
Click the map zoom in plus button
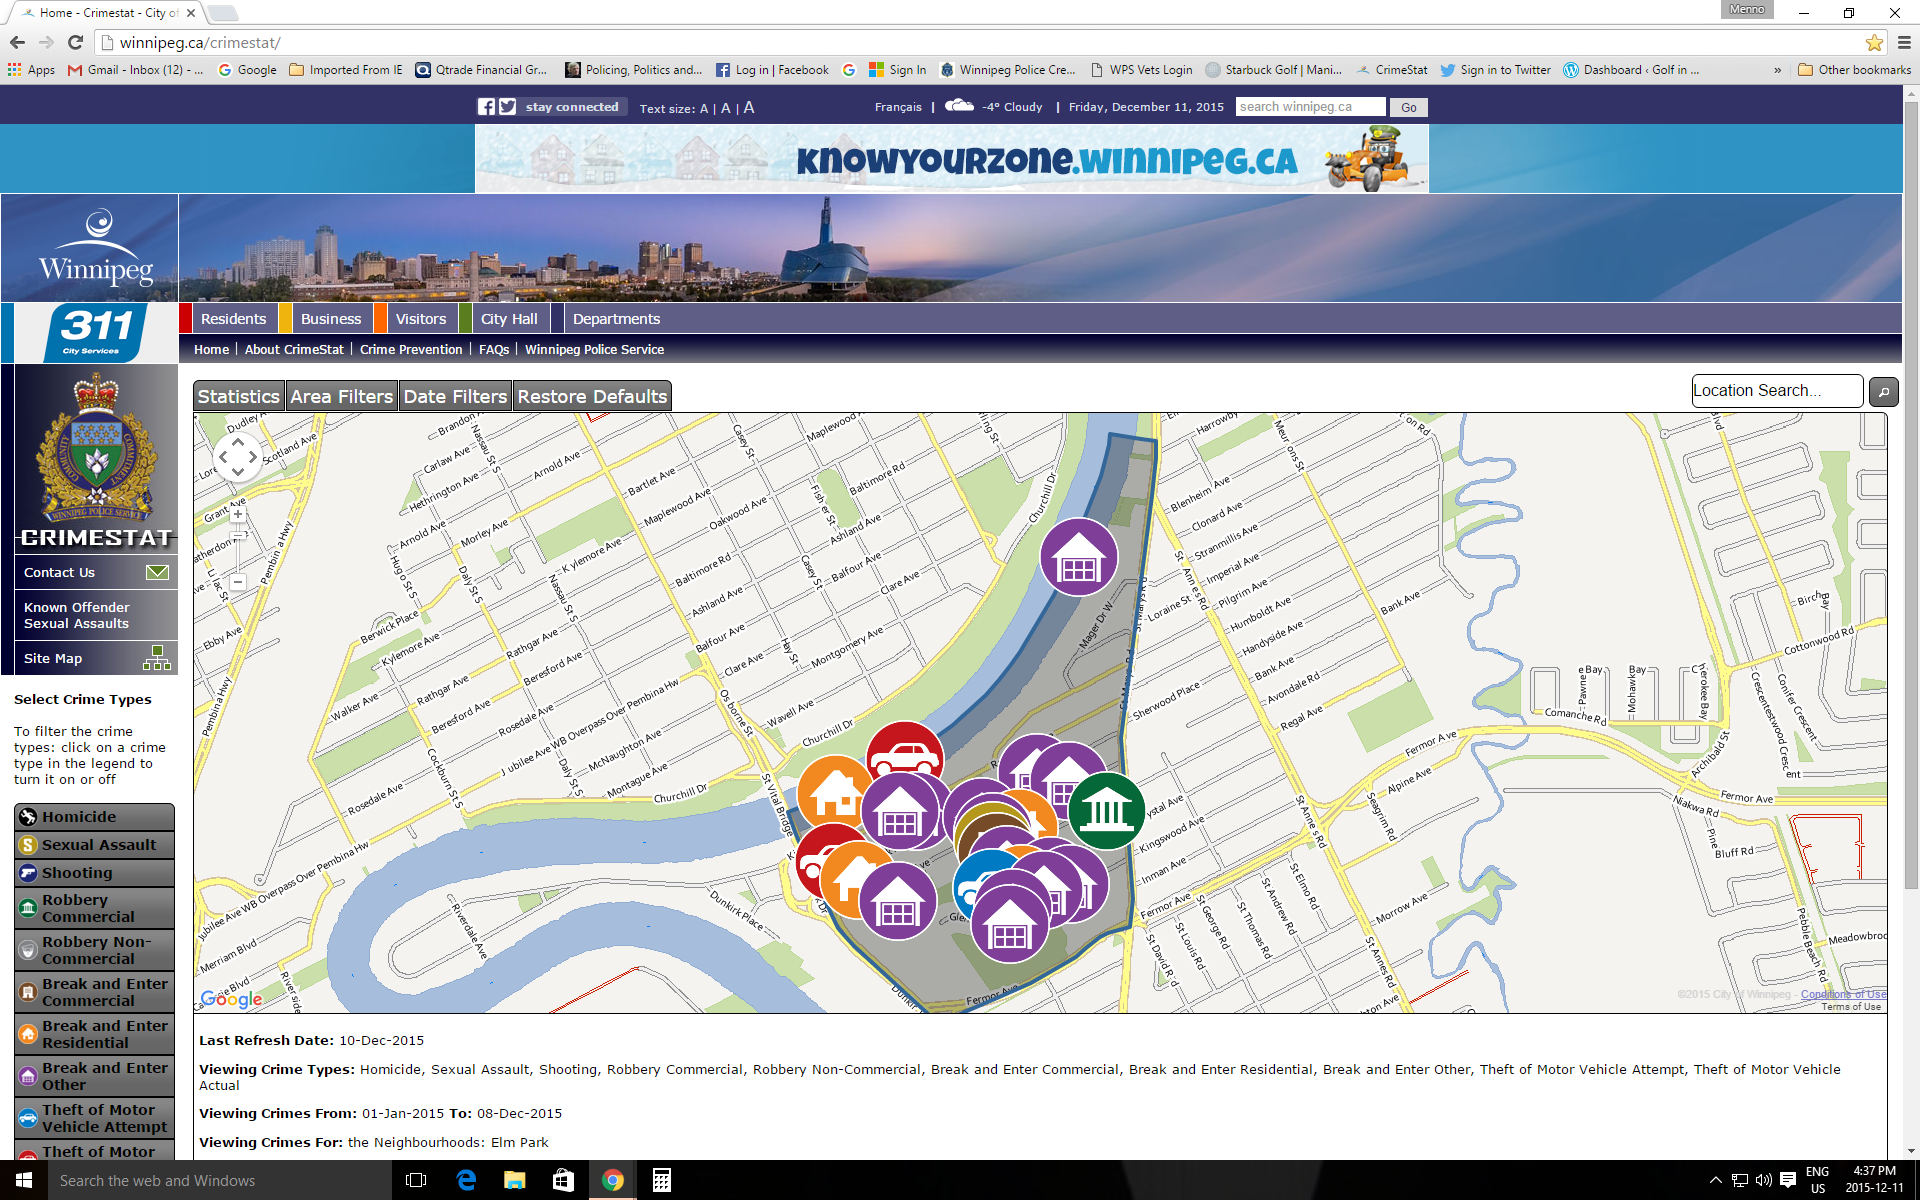point(238,515)
